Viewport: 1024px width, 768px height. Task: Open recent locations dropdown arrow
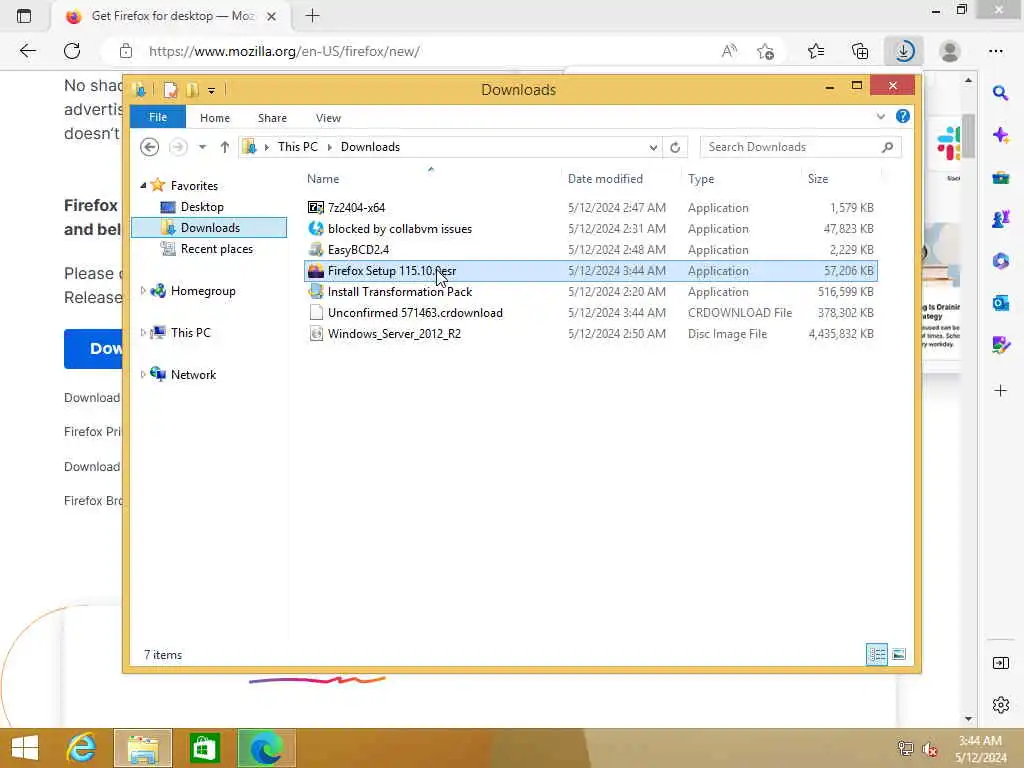pos(202,147)
